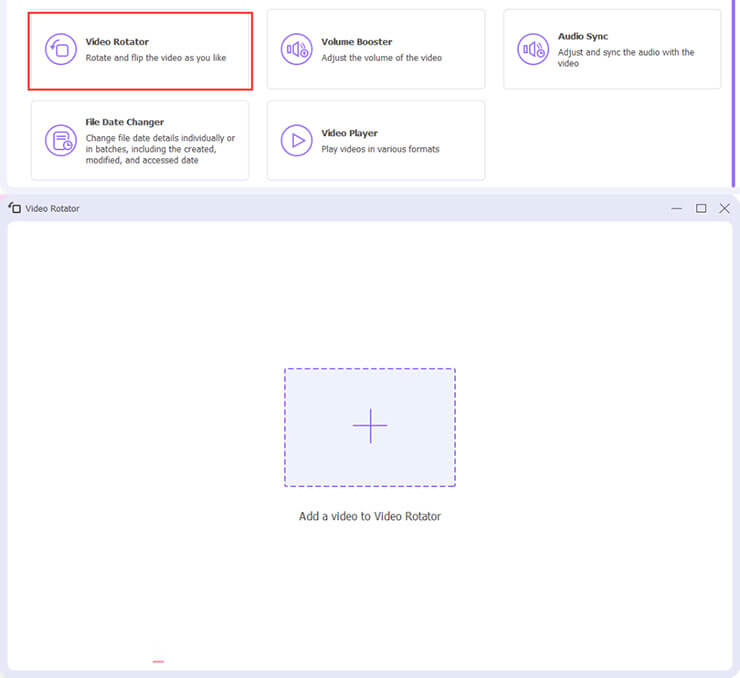Click 'Play videos in various formats' text
Viewport: 740px width, 678px height.
coord(380,149)
